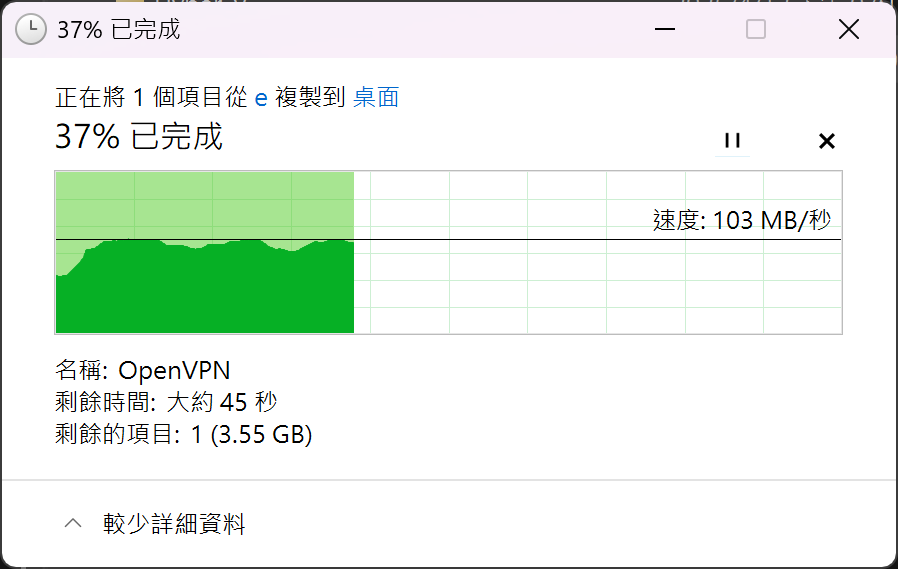Open the source folder link e
Screen dimensions: 898x569
(261, 98)
